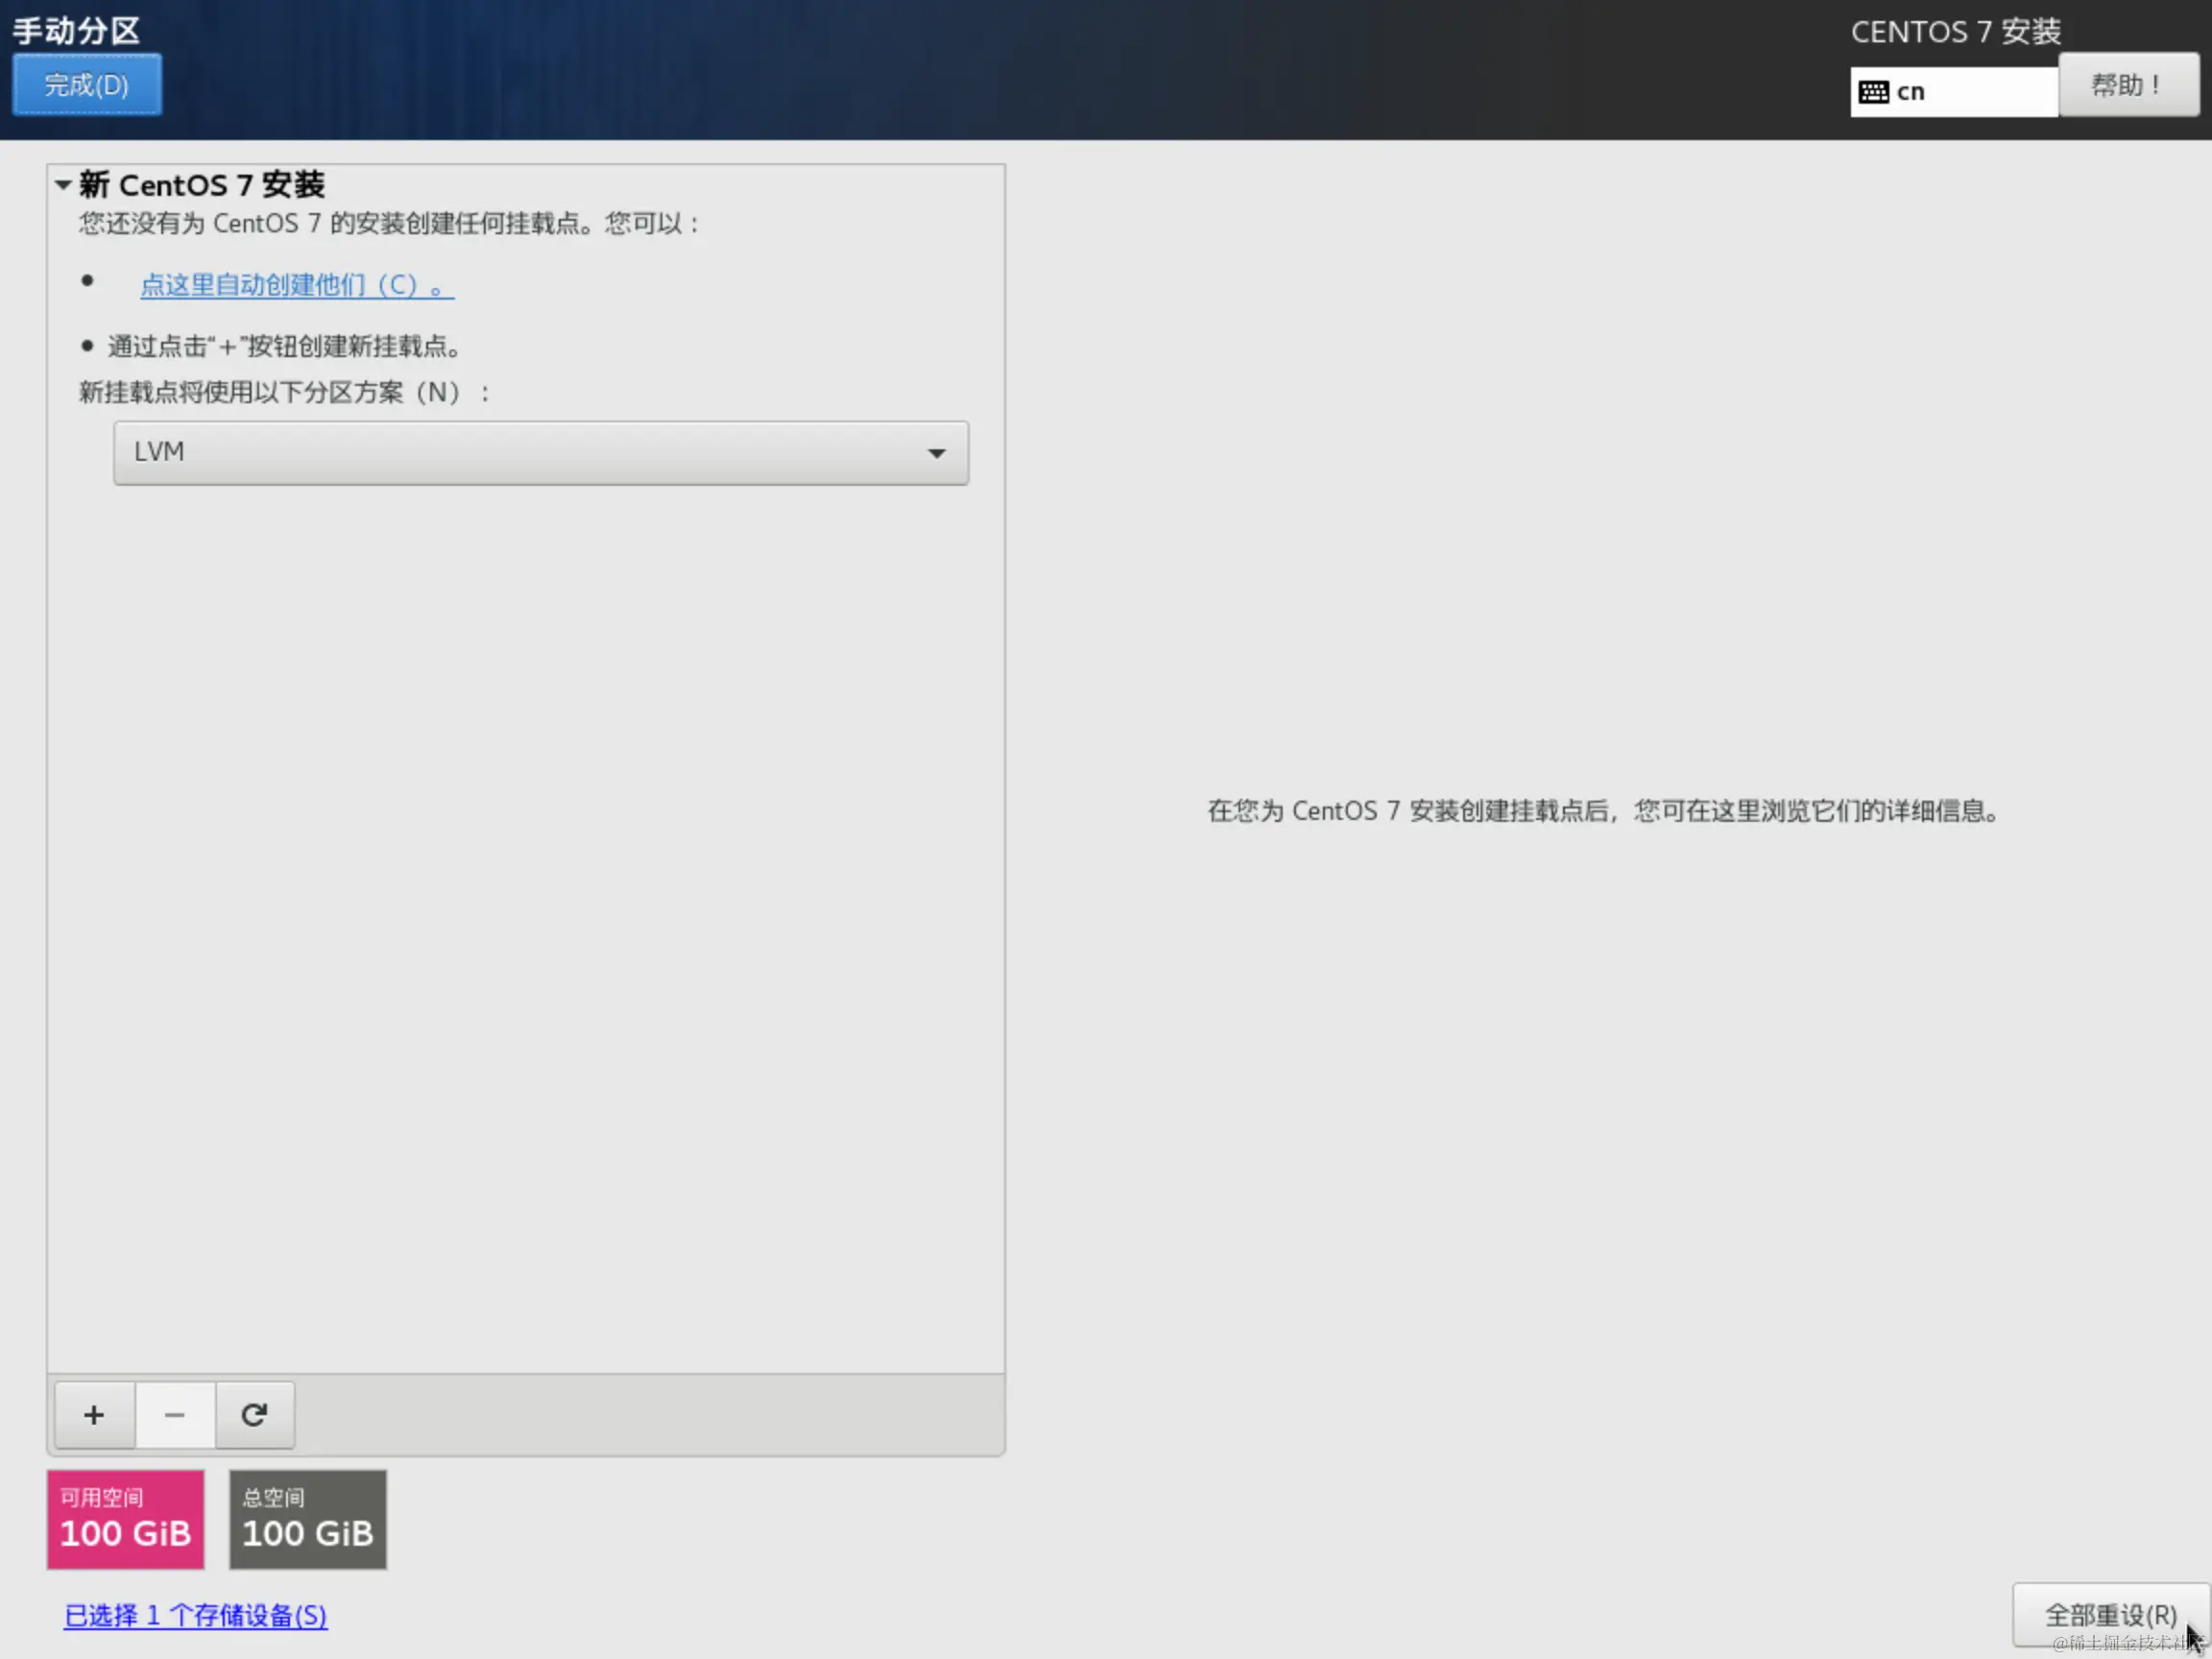Viewport: 2212px width, 1659px height.
Task: Click the plus icon to add mount point
Action: click(x=94, y=1415)
